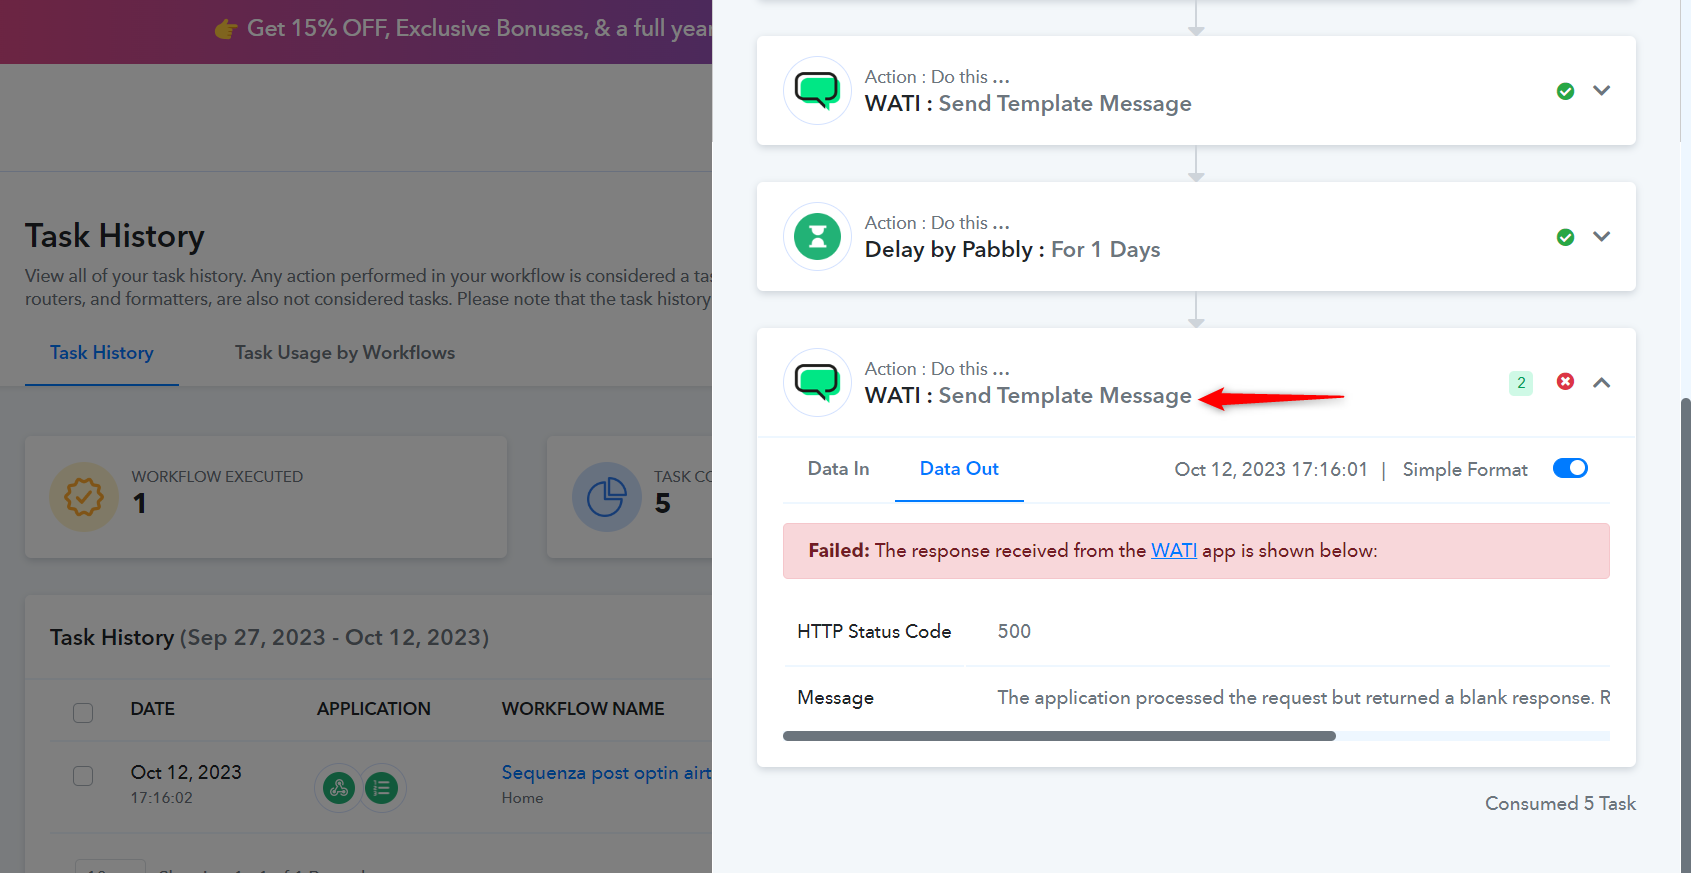
Task: Click the WATI app icon above the Delay step
Action: [x=817, y=91]
